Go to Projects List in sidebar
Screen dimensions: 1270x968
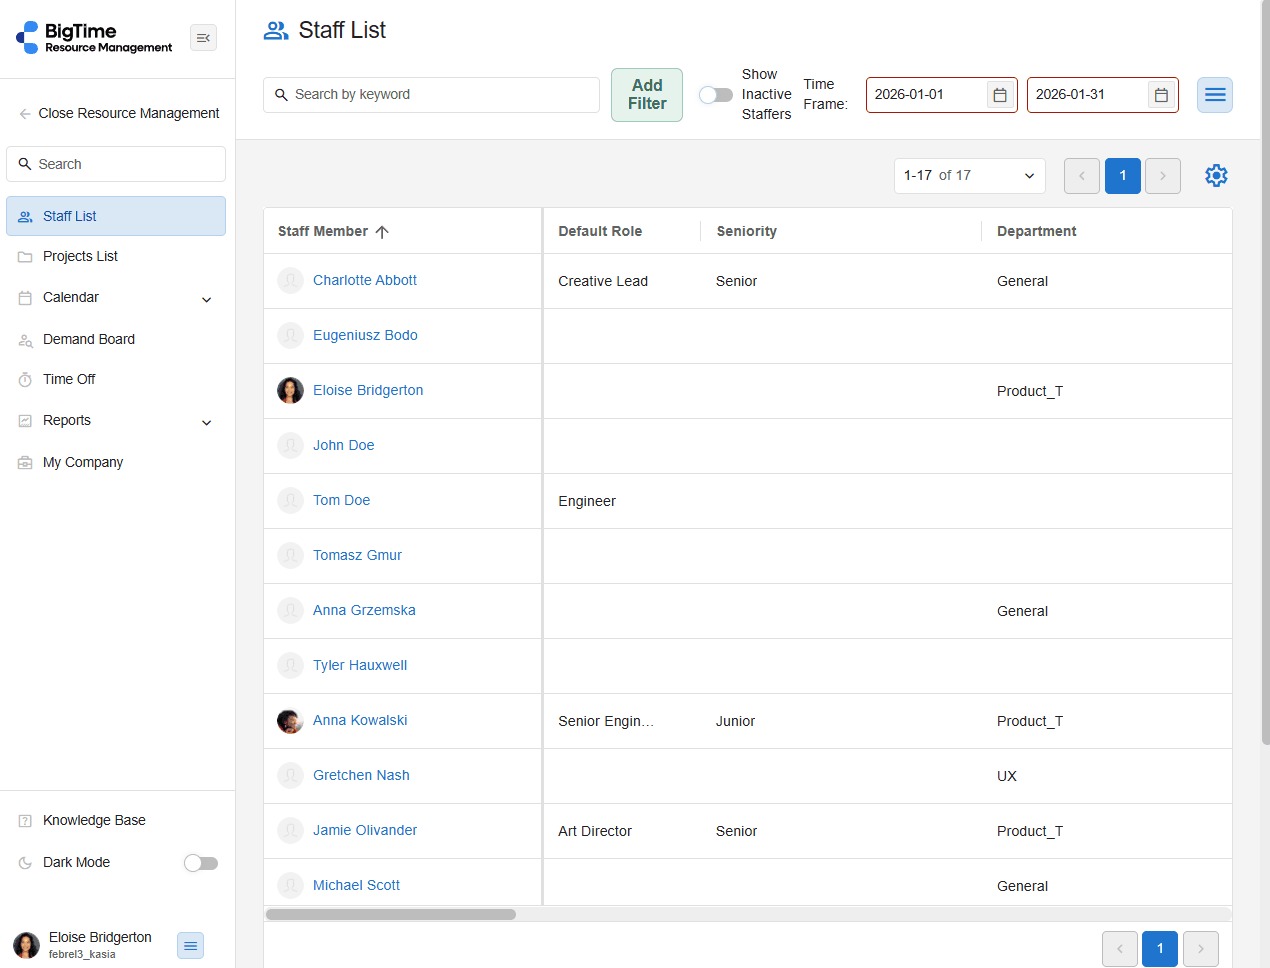click(x=80, y=257)
